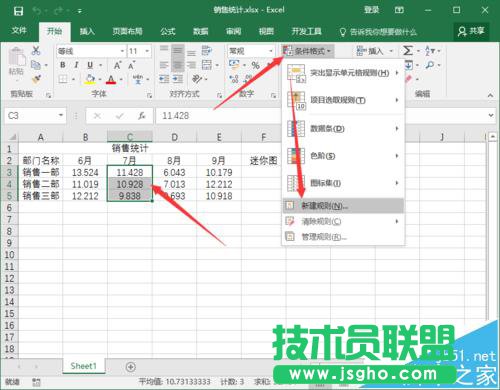Open Clear Rules (清除规则) submenu
Image resolution: width=500 pixels, height=390 pixels.
343,221
